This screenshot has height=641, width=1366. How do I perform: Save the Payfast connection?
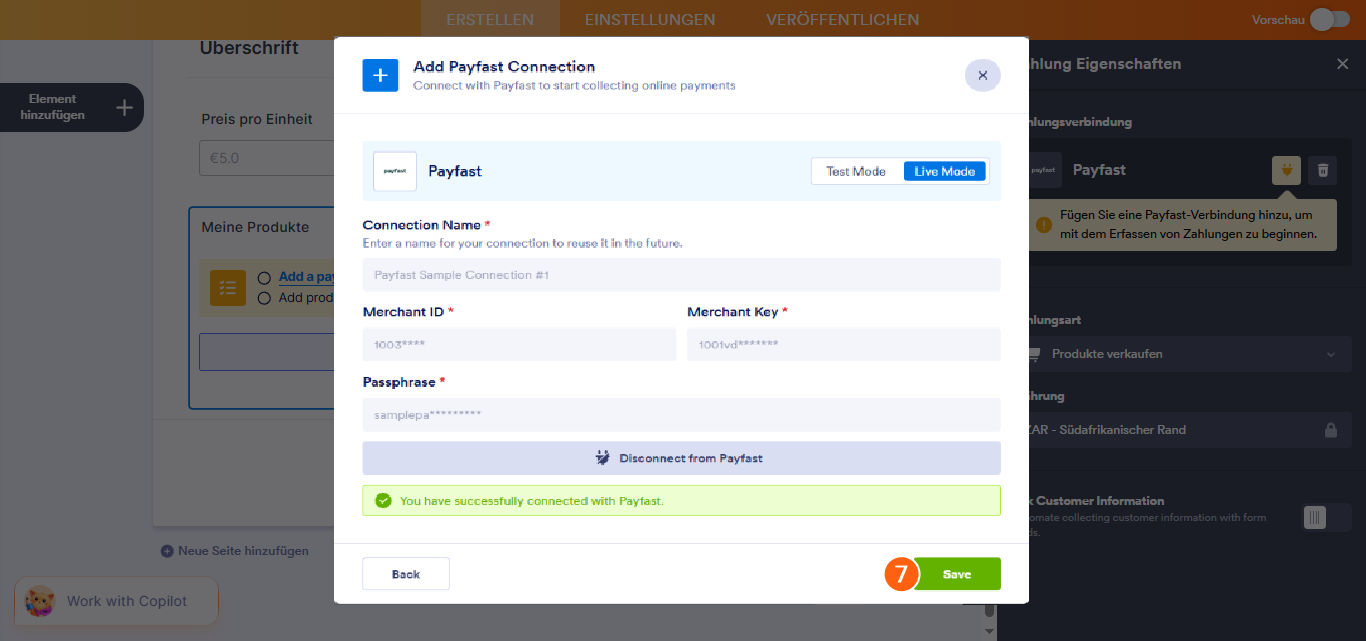956,574
